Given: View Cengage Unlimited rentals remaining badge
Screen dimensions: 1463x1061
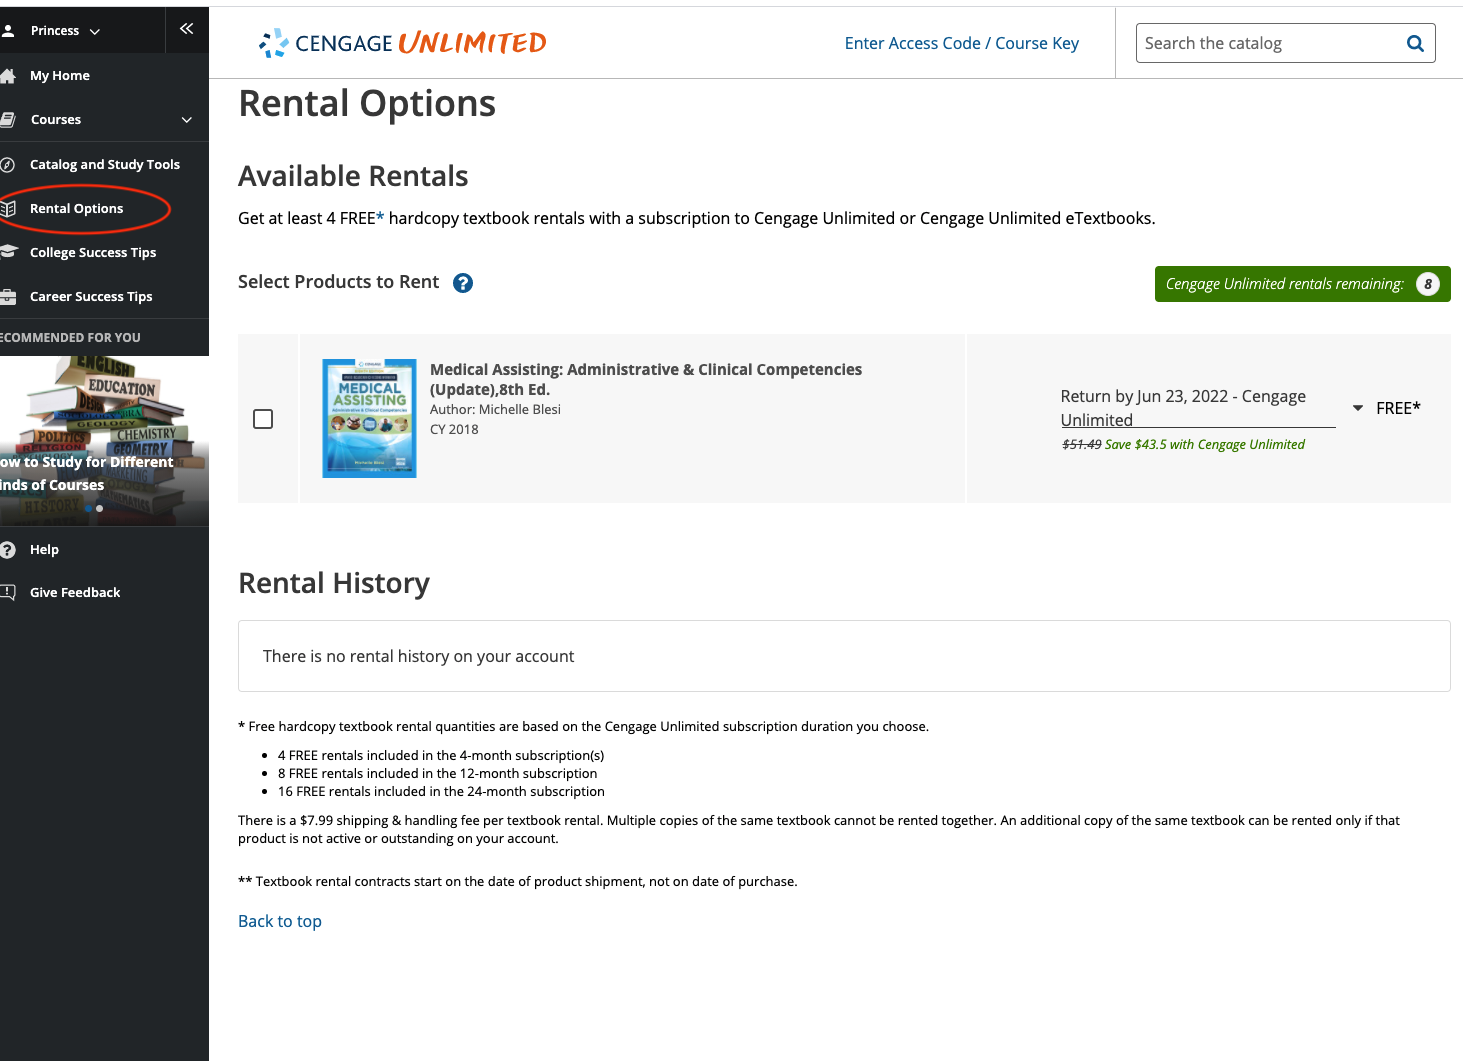Looking at the screenshot, I should pos(1302,283).
